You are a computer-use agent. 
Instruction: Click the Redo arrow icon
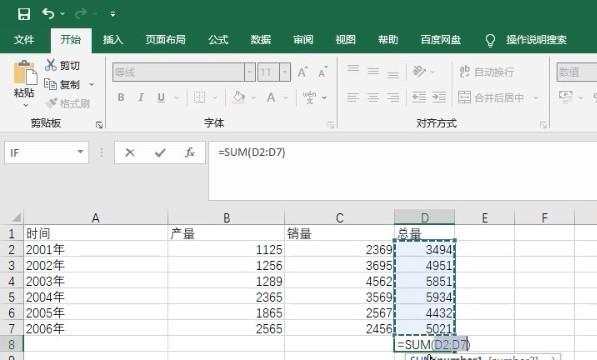(x=80, y=14)
